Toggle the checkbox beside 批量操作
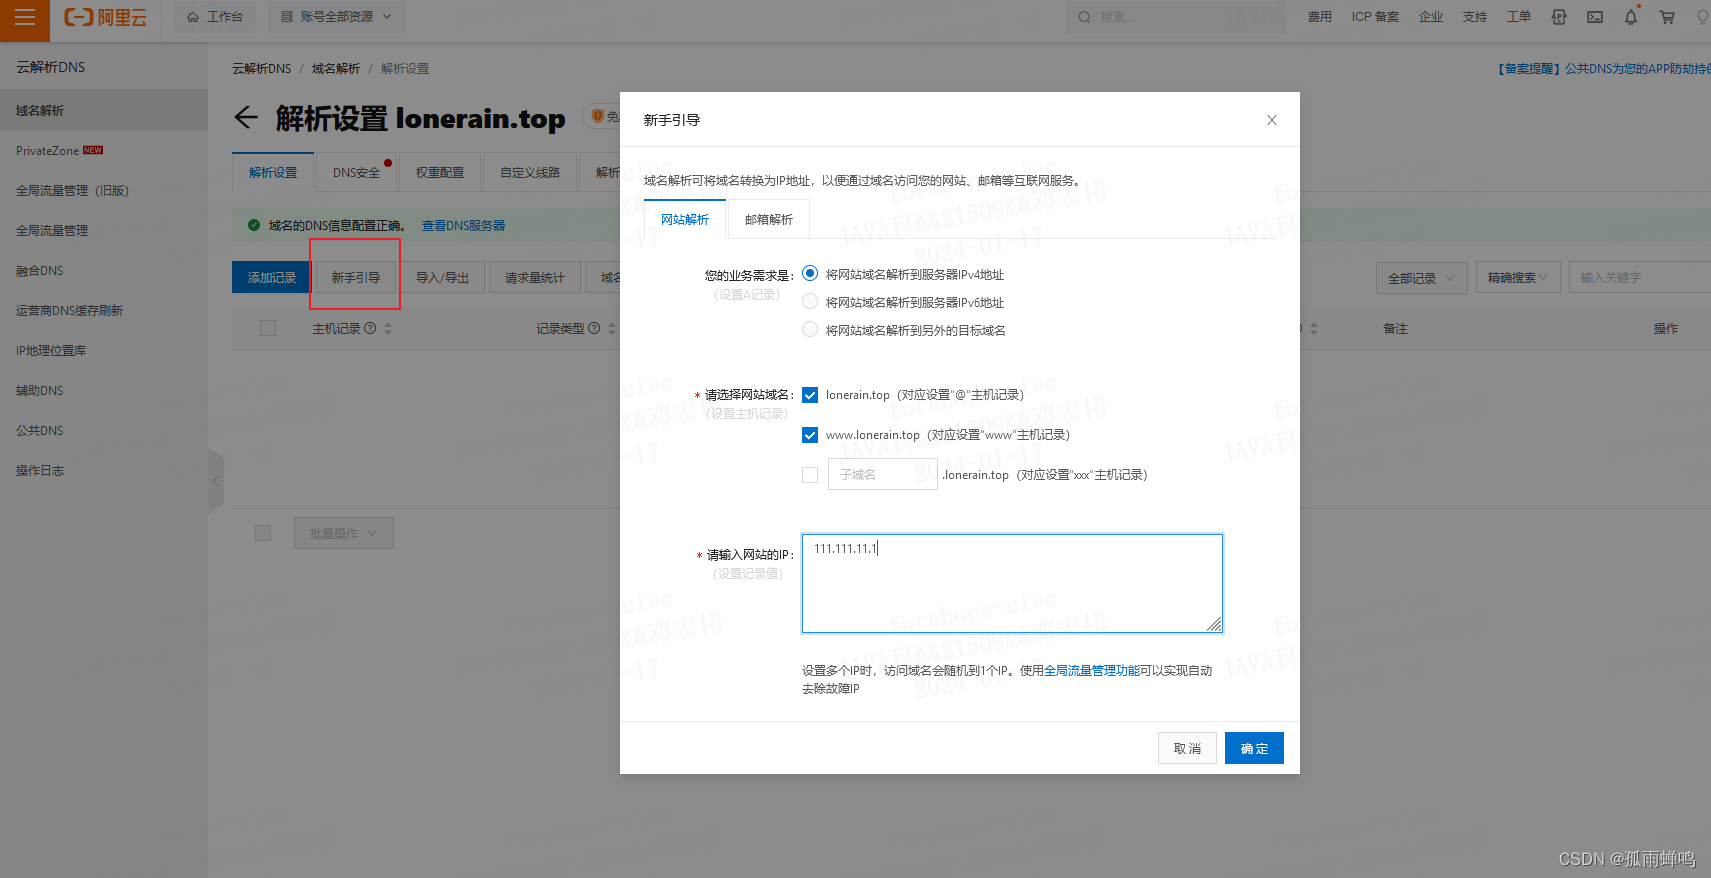The image size is (1711, 878). pyautogui.click(x=263, y=533)
